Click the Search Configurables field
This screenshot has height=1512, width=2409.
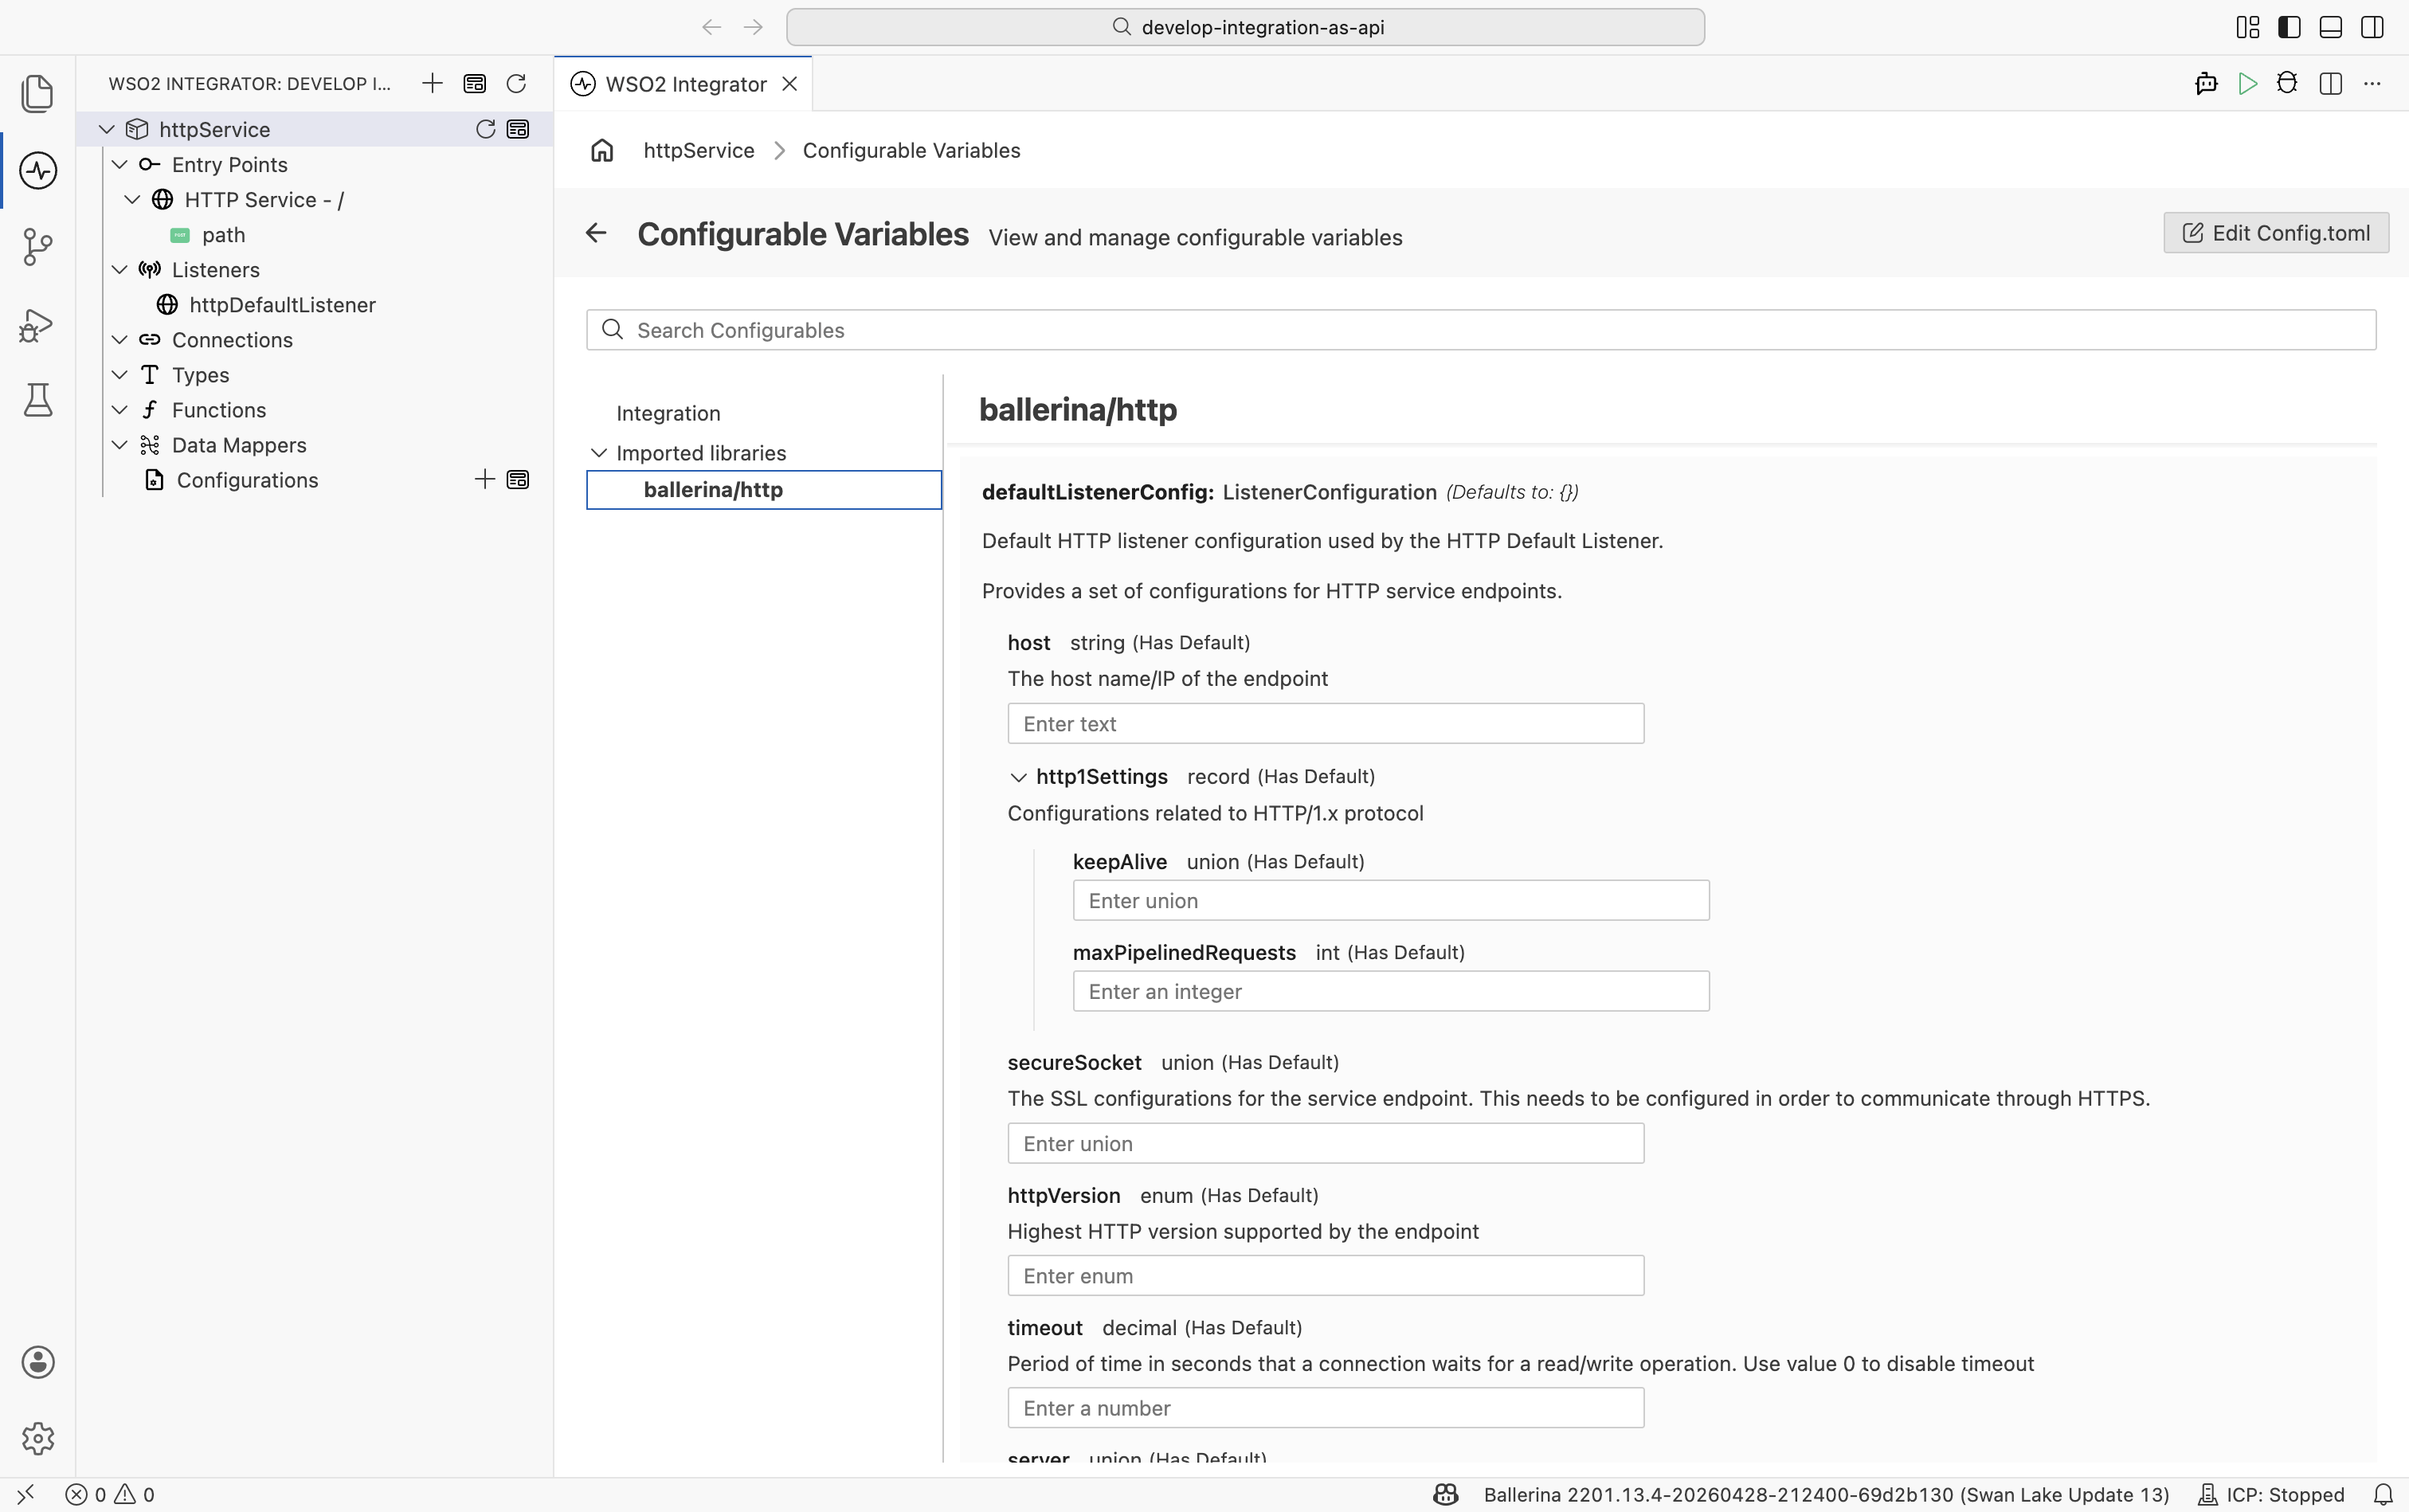pos(1481,330)
